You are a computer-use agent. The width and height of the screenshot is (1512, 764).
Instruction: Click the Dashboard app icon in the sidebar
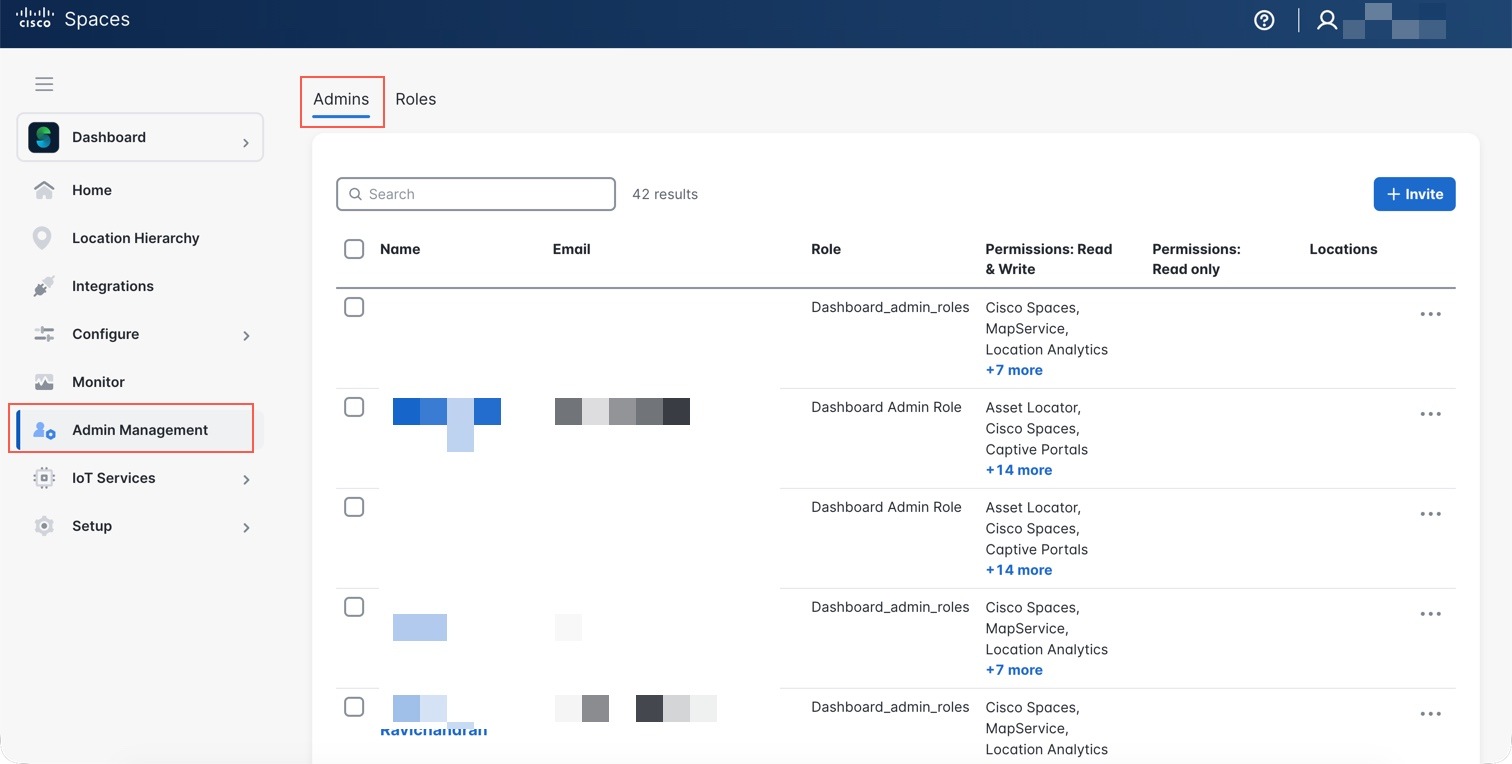[44, 137]
